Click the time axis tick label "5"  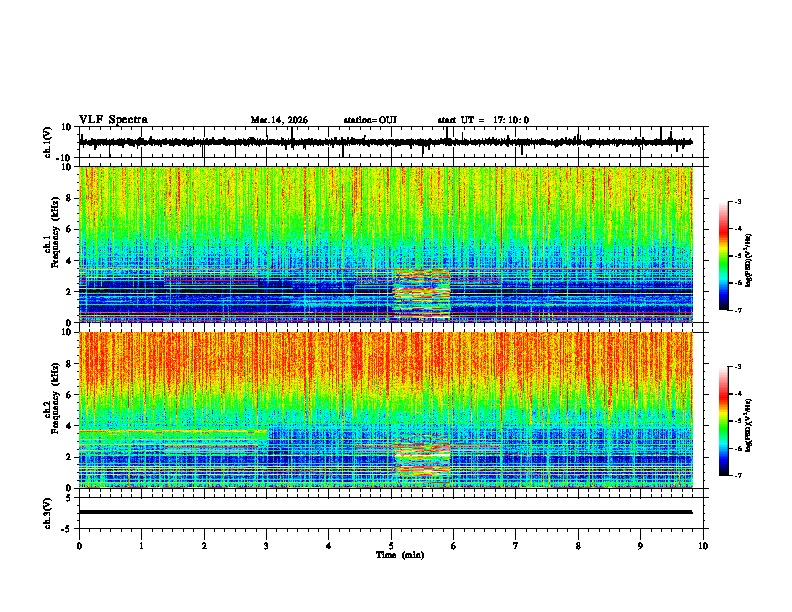click(391, 546)
